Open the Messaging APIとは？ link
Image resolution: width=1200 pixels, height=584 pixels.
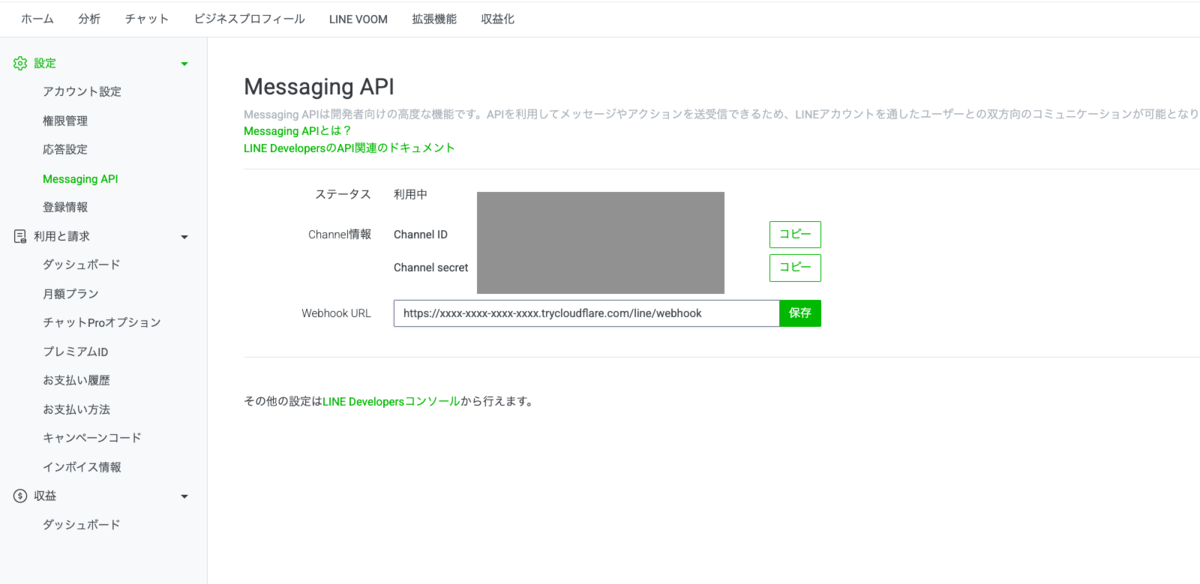[x=298, y=131]
